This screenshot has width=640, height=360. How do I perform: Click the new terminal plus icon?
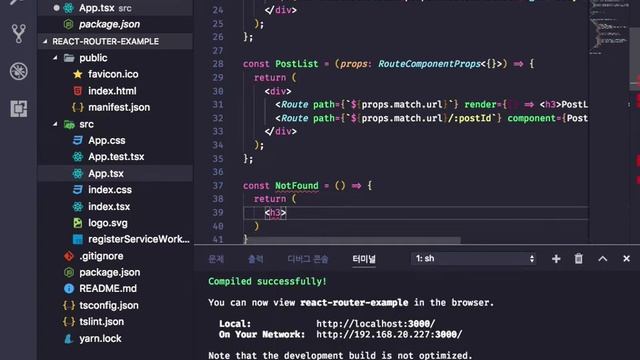(556, 259)
